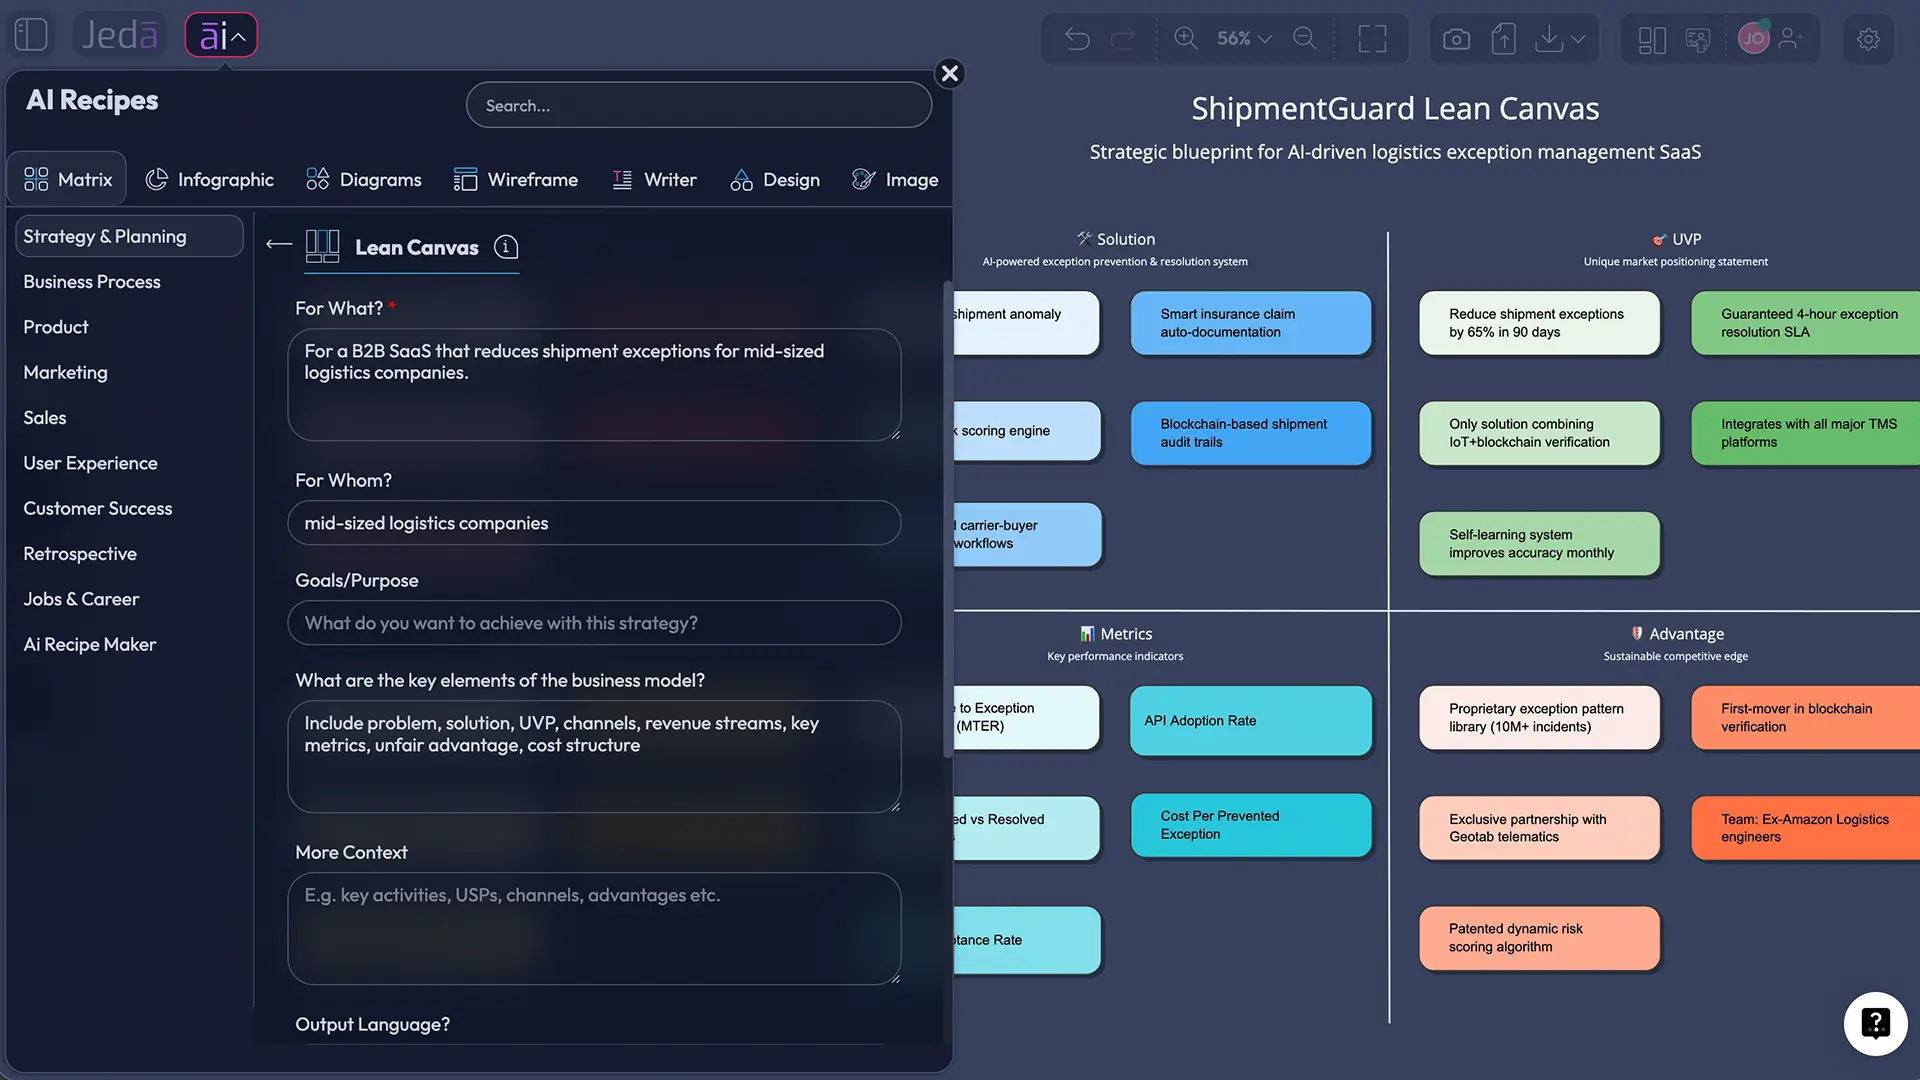Click the redo arrow icon

tap(1124, 38)
